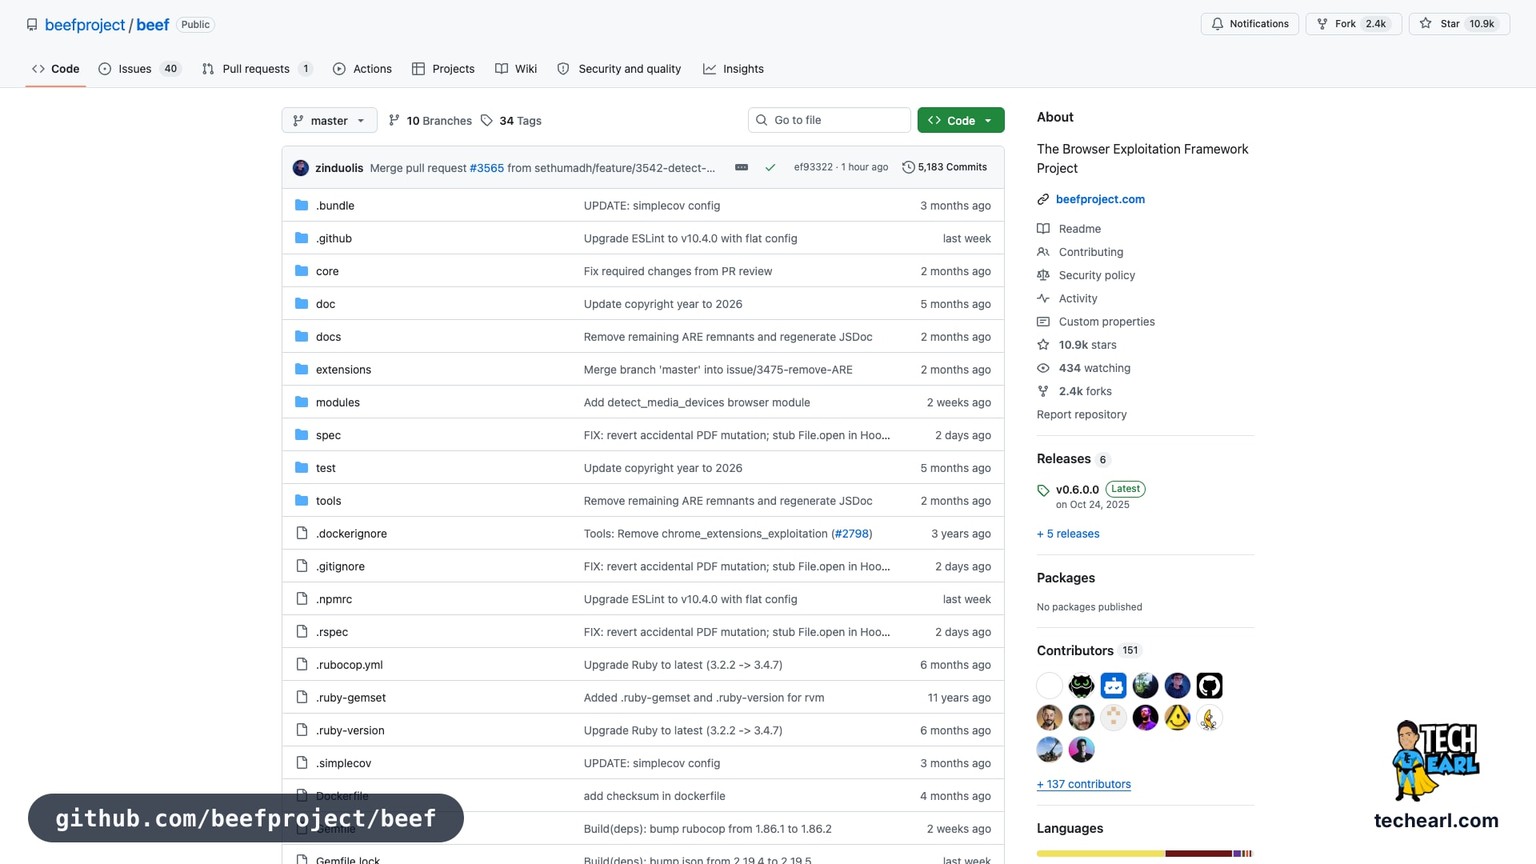Open the beefproject.com website link
The image size is (1536, 864).
click(x=1100, y=199)
